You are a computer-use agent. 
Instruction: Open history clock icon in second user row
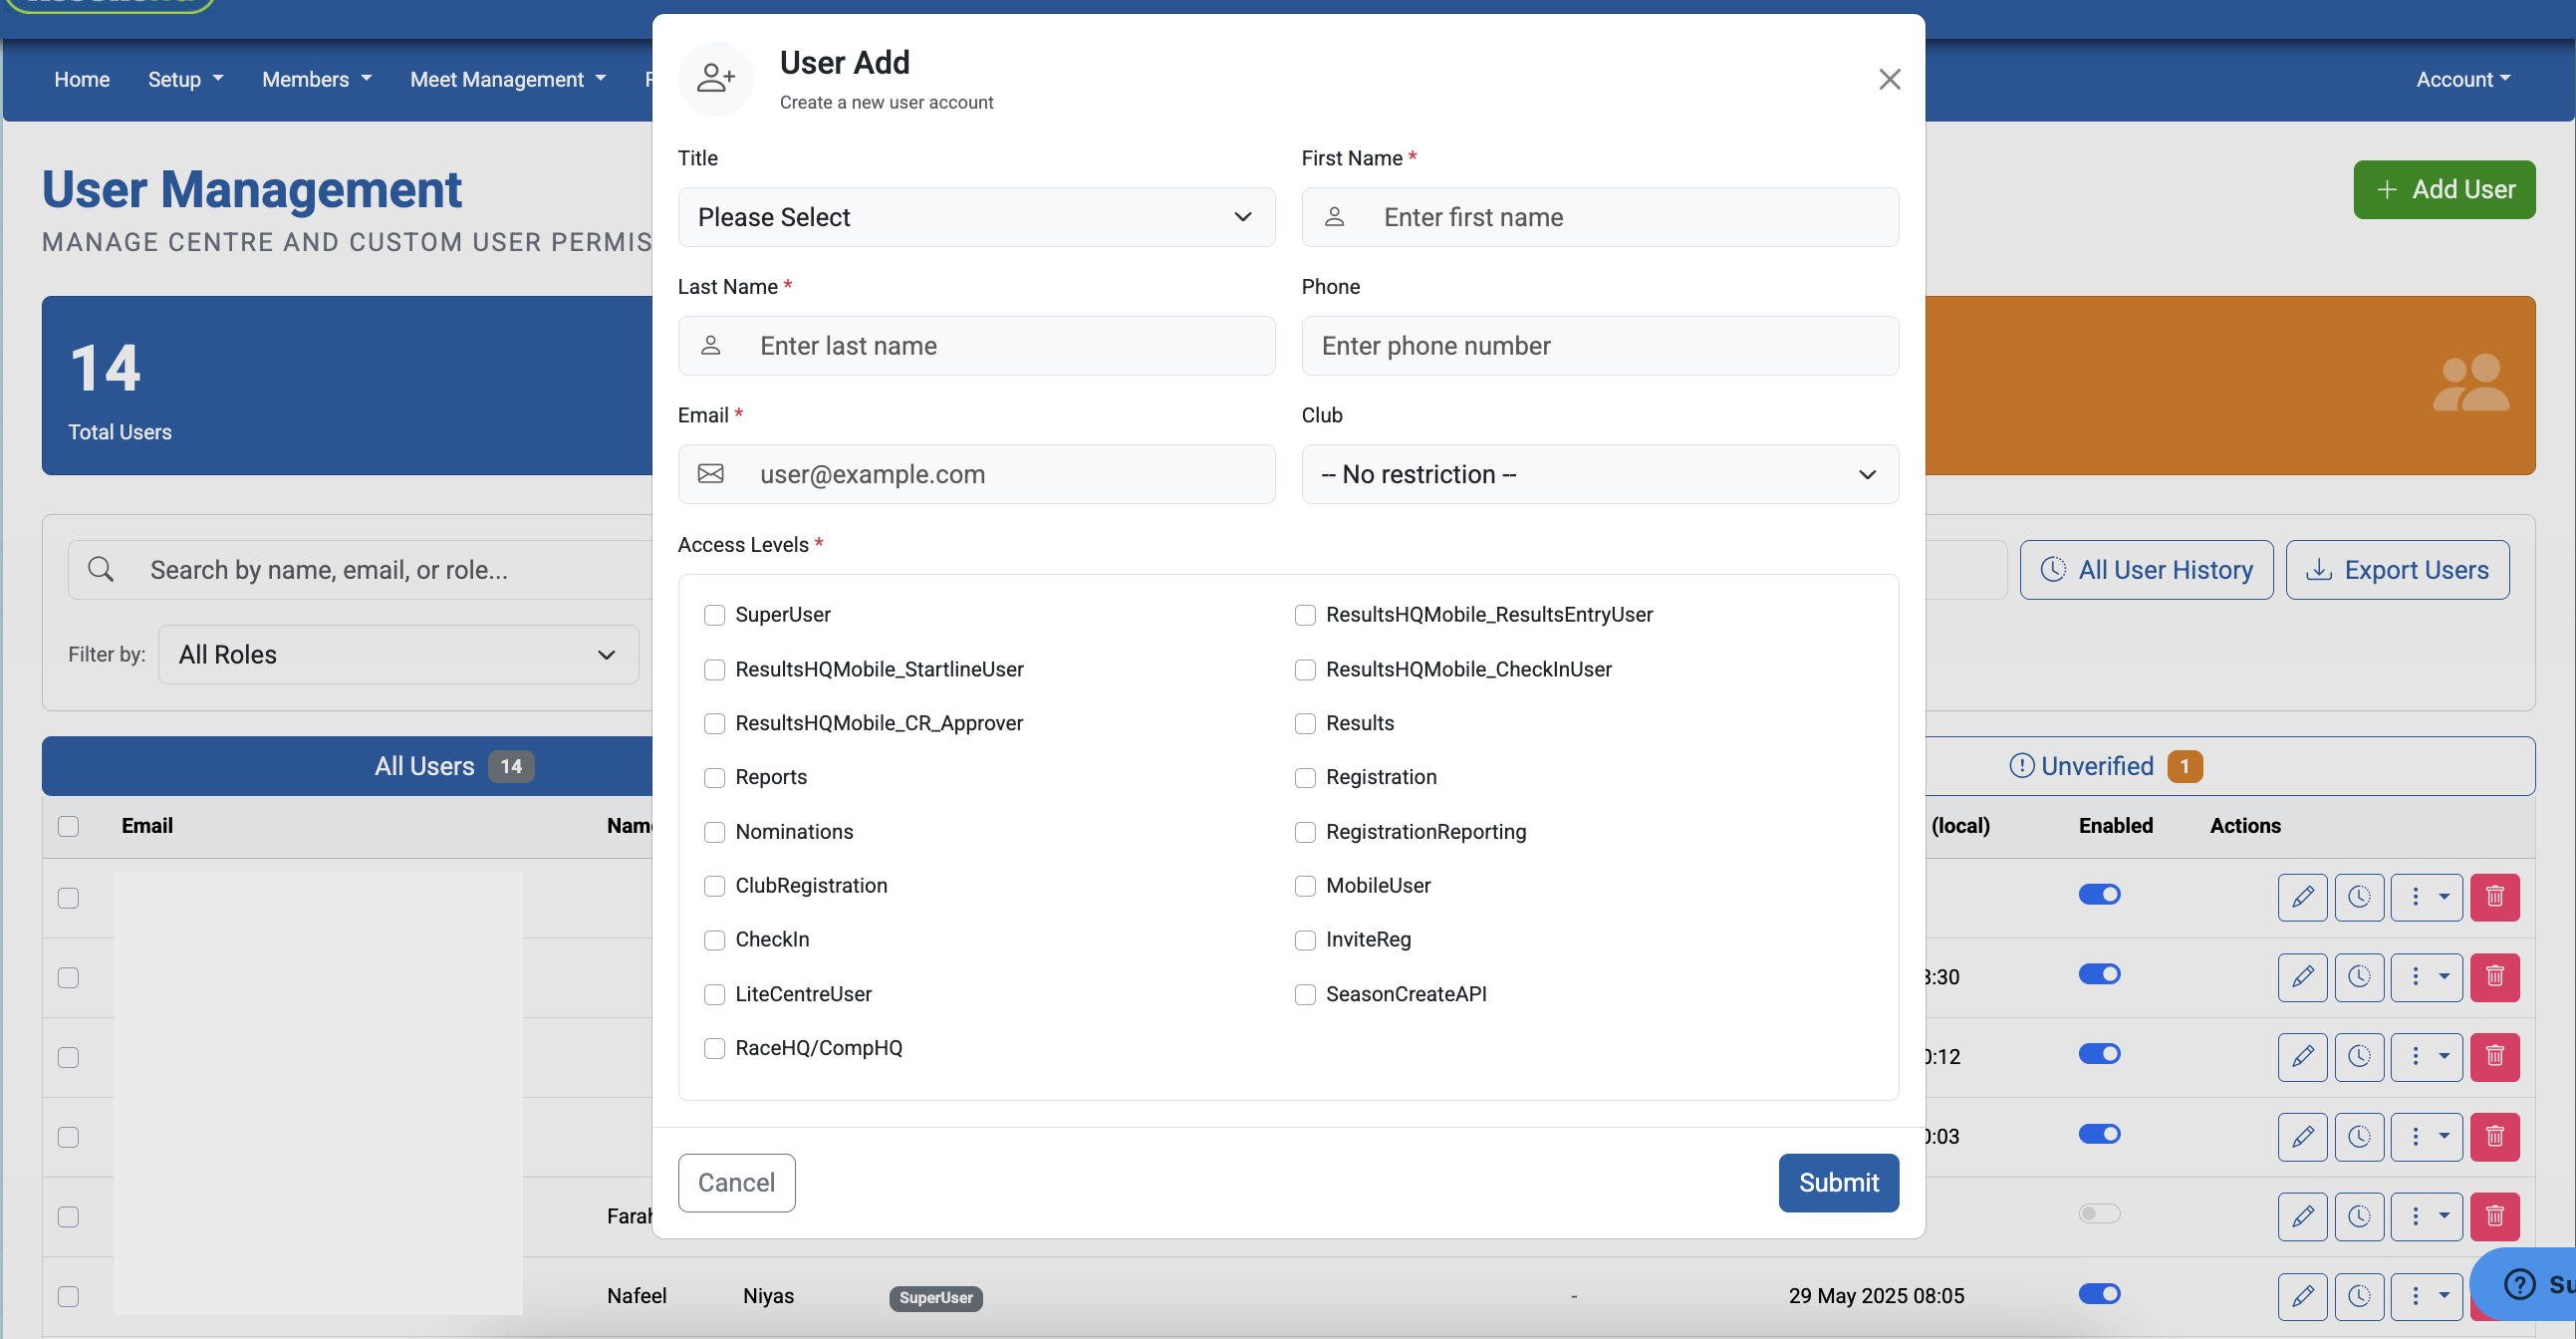tap(2359, 977)
